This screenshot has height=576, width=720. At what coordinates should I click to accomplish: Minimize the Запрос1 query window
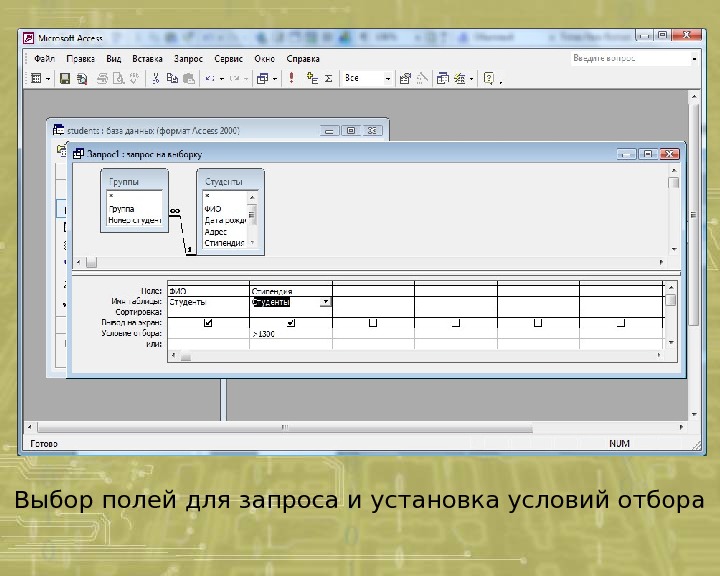pos(627,154)
